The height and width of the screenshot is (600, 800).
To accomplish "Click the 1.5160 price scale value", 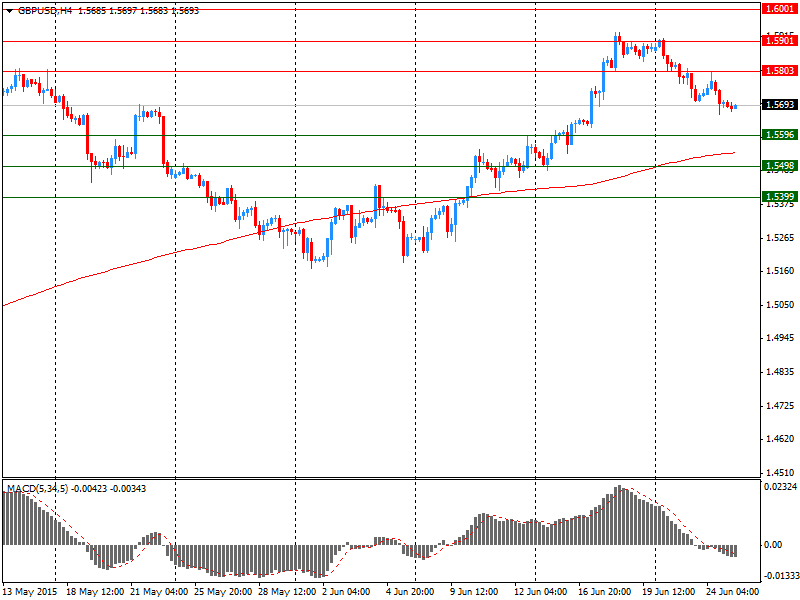I will 781,271.
